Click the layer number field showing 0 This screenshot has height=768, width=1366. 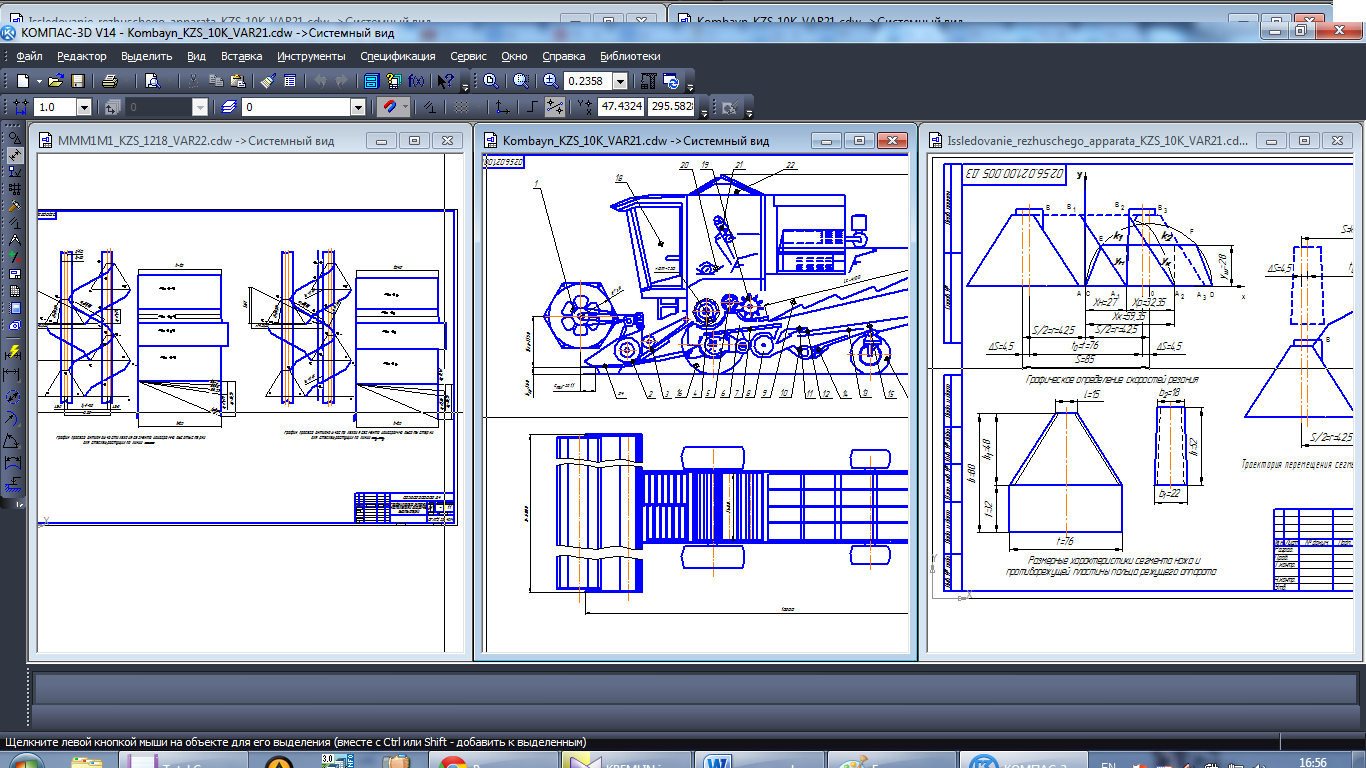point(296,107)
